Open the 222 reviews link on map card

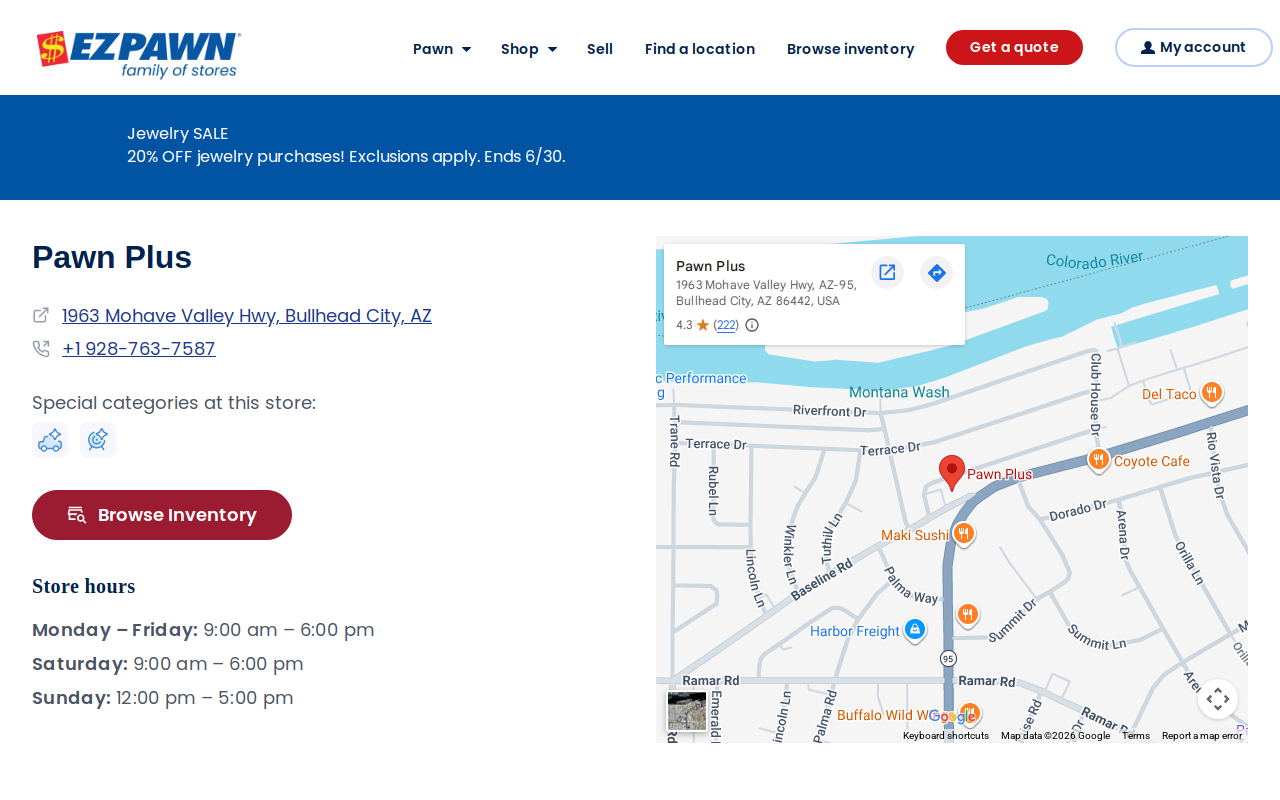[727, 325]
